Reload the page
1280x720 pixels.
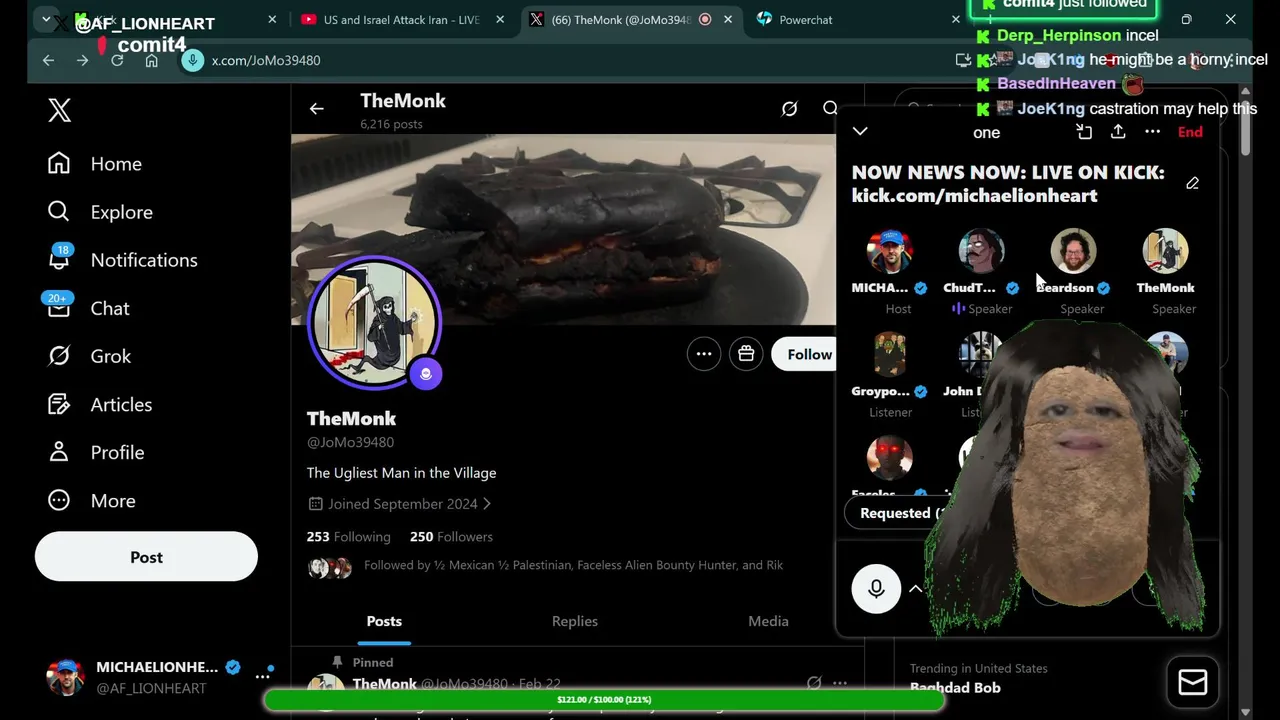(x=117, y=61)
